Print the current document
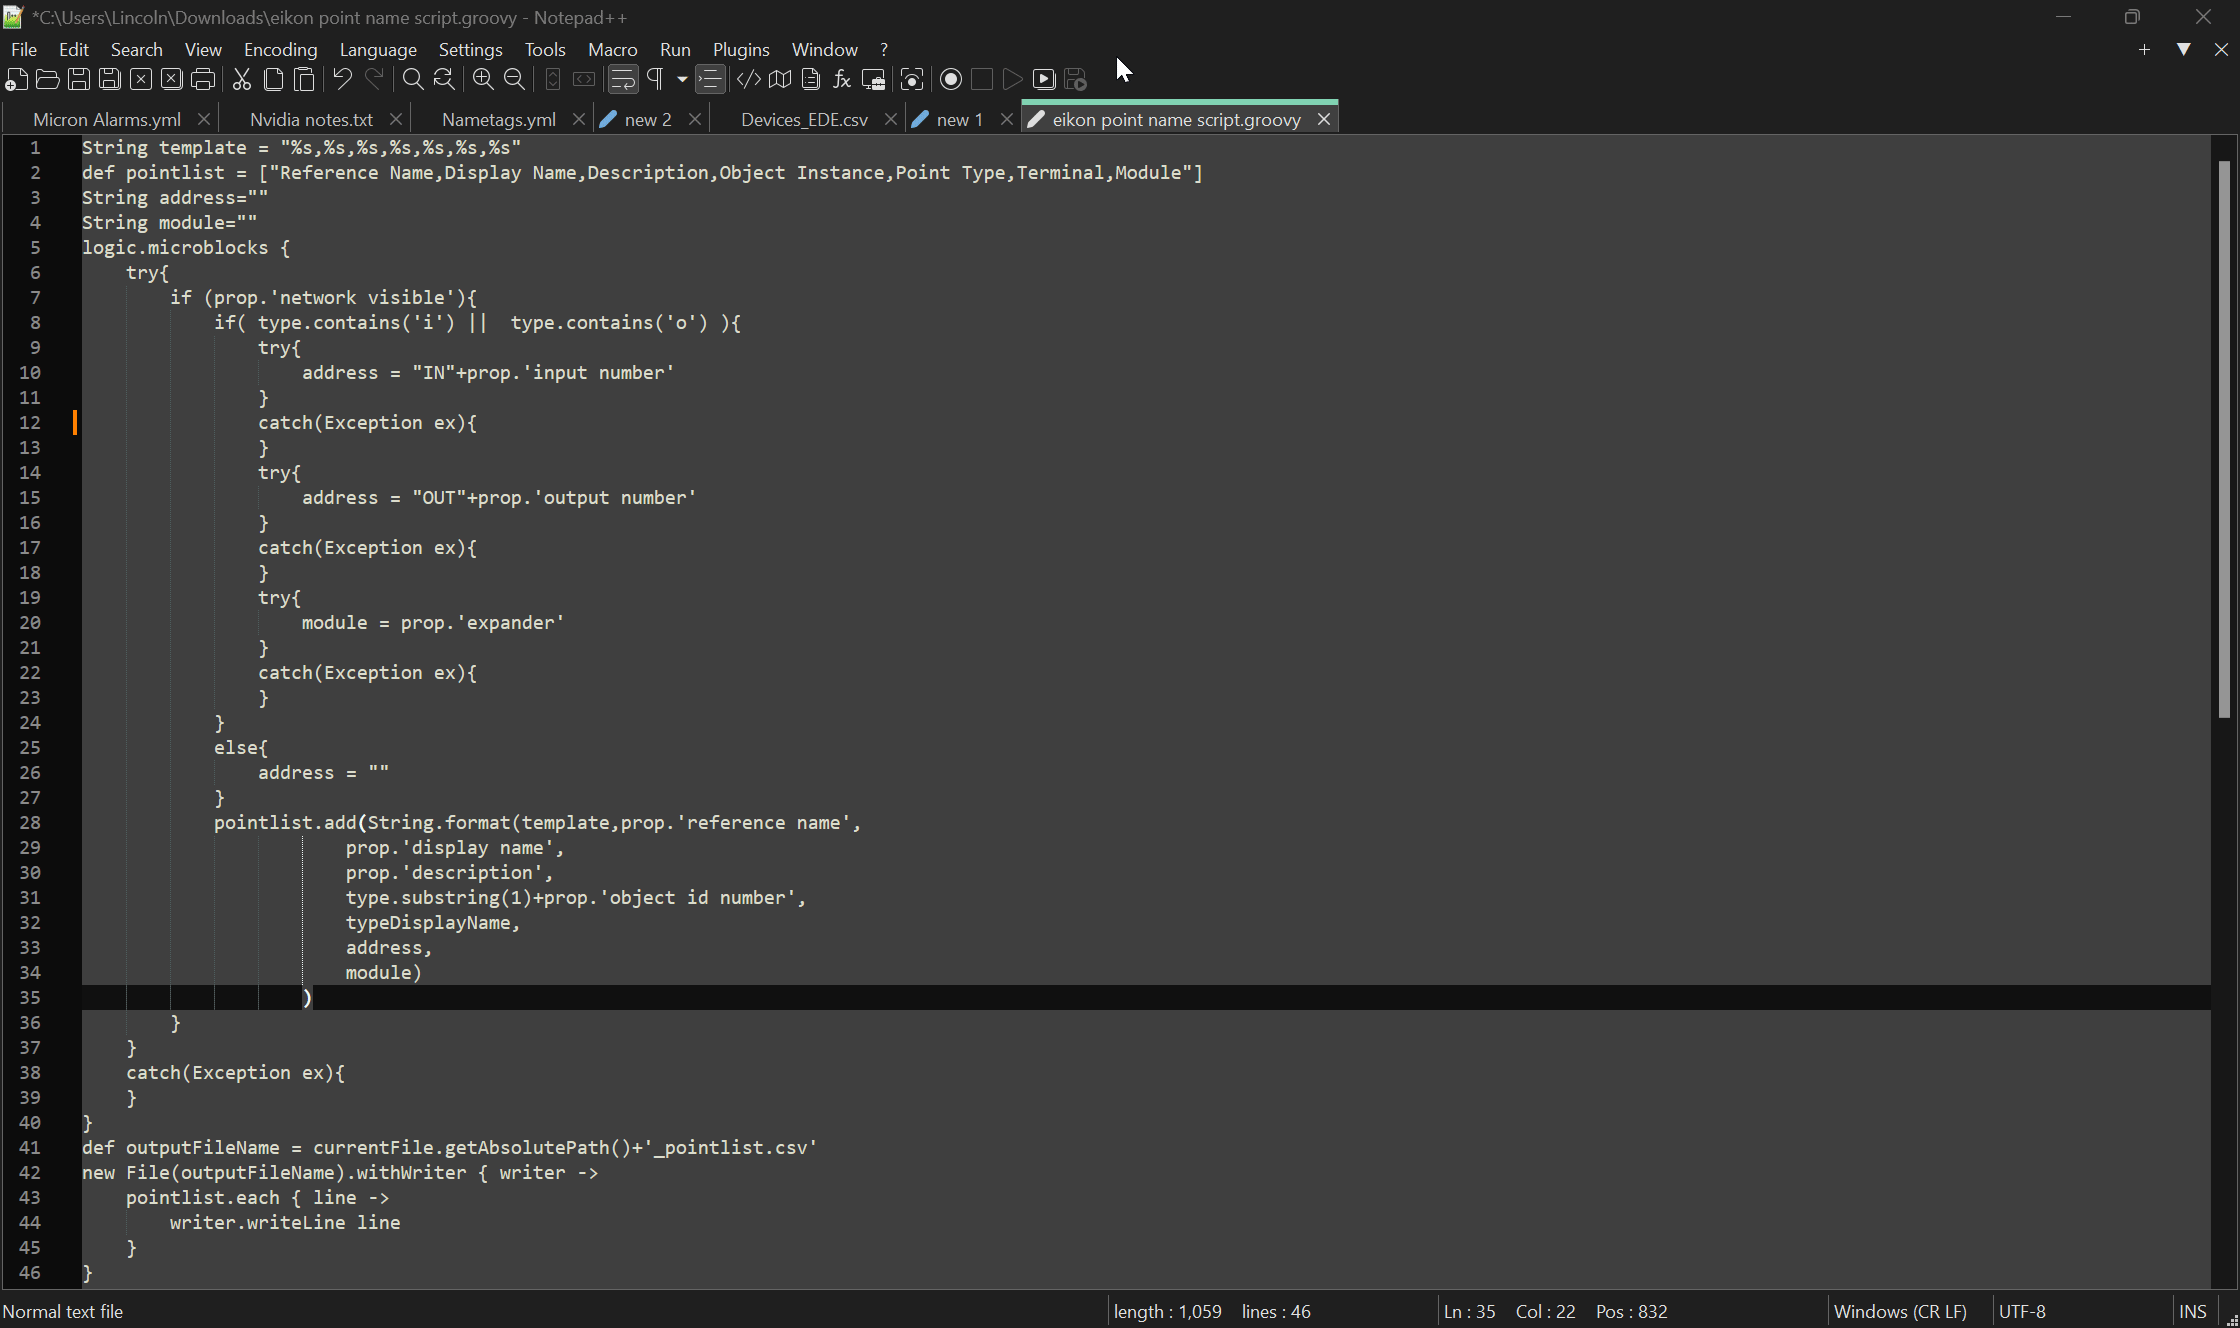Image resolution: width=2240 pixels, height=1328 pixels. tap(203, 79)
